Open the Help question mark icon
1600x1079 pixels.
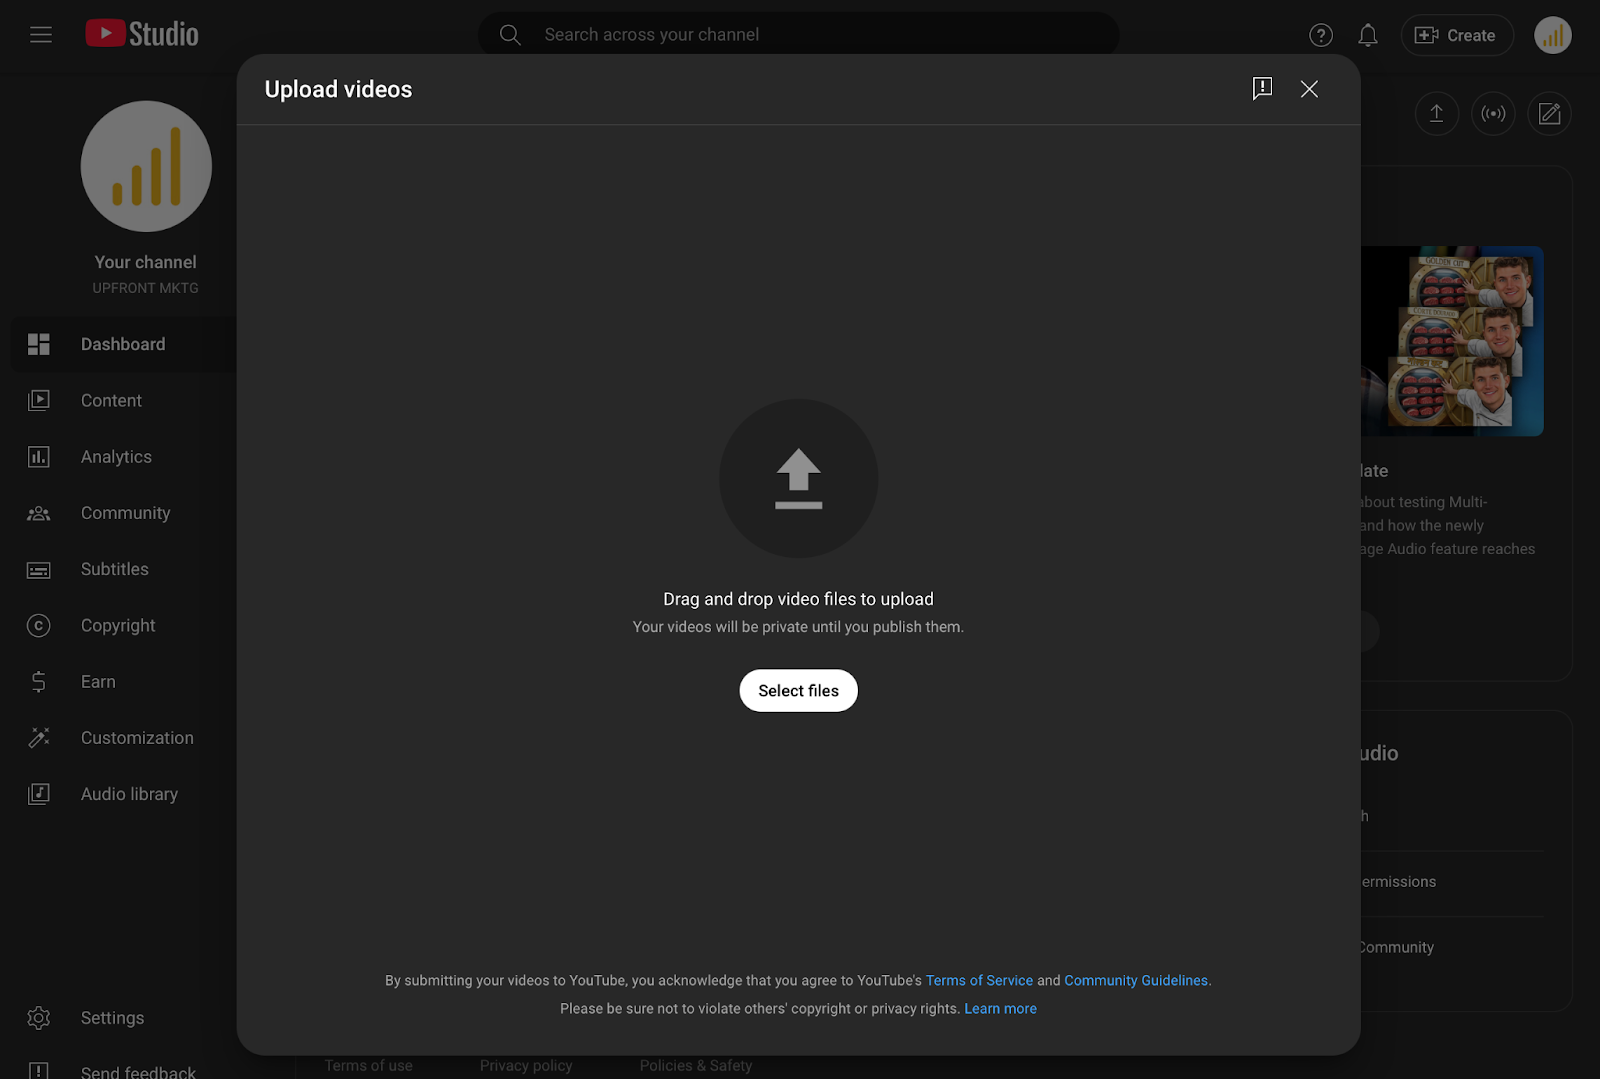coord(1321,35)
